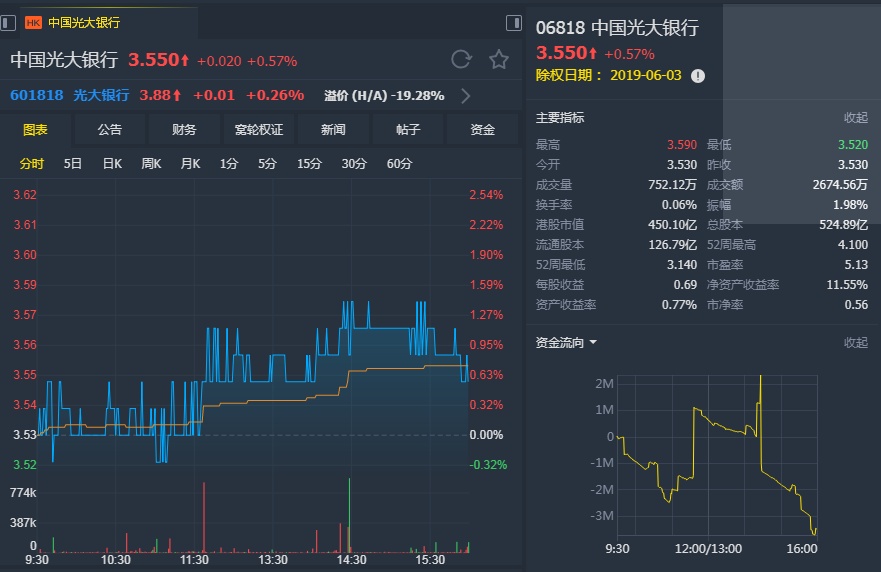Click the 06818 中国光大银行 heading

click(x=617, y=28)
